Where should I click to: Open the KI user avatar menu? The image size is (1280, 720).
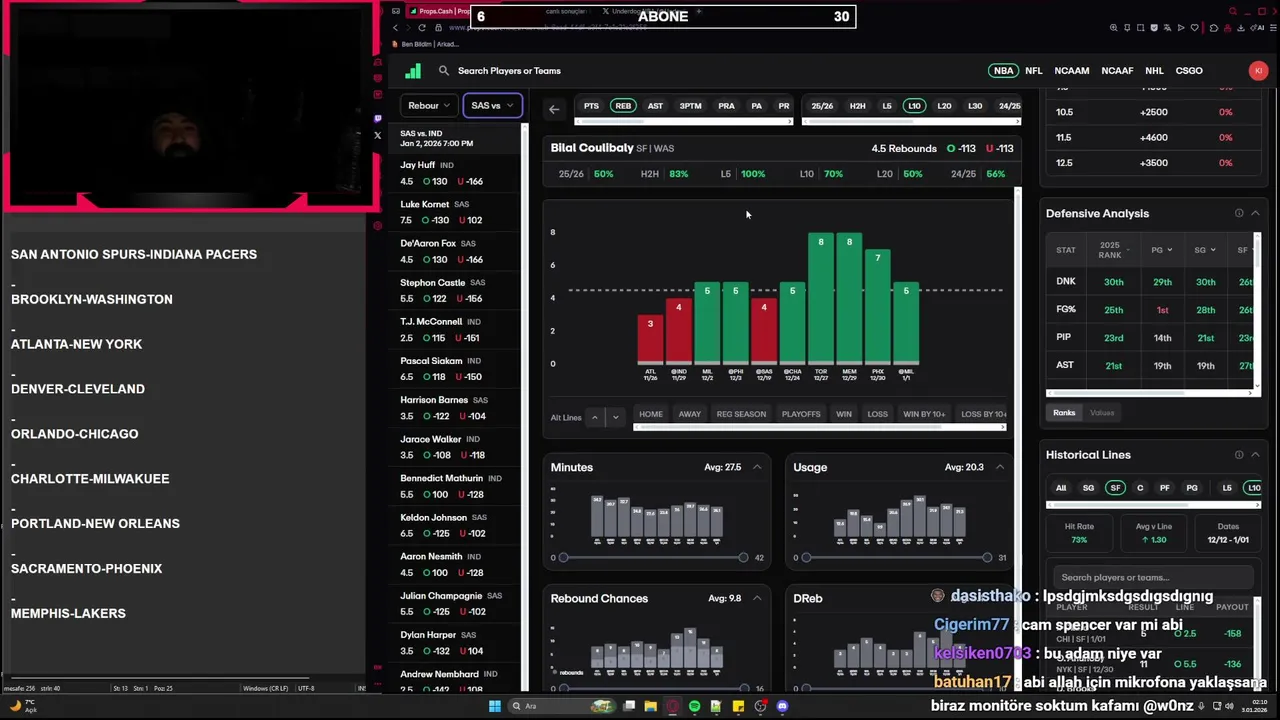[x=1258, y=70]
